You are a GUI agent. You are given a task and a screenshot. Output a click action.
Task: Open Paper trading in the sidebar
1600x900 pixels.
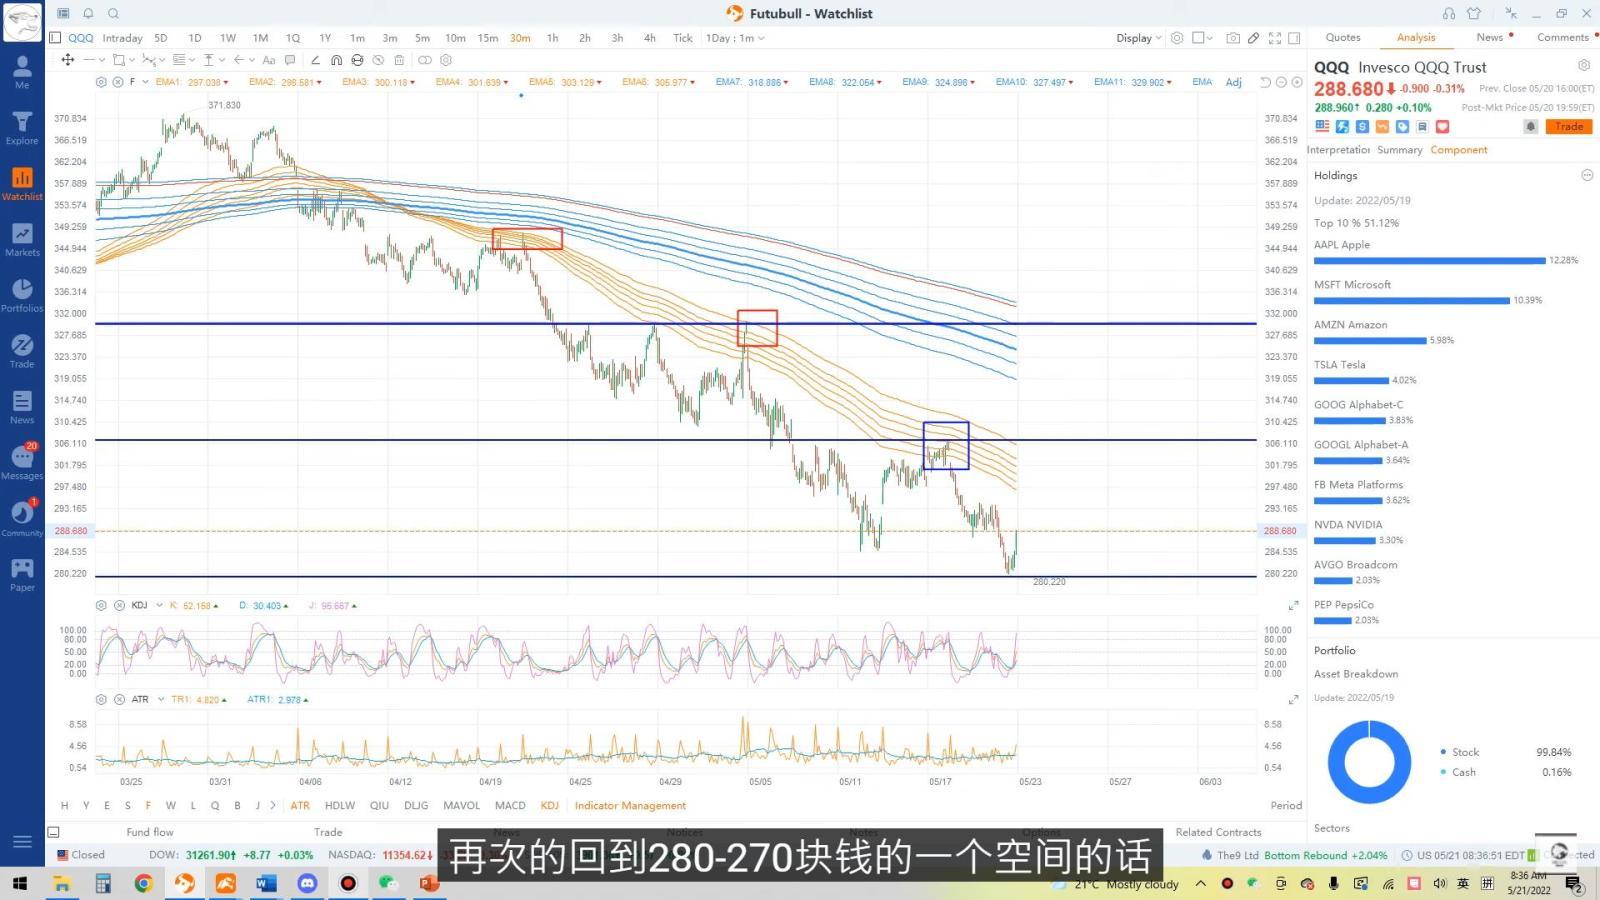point(22,575)
